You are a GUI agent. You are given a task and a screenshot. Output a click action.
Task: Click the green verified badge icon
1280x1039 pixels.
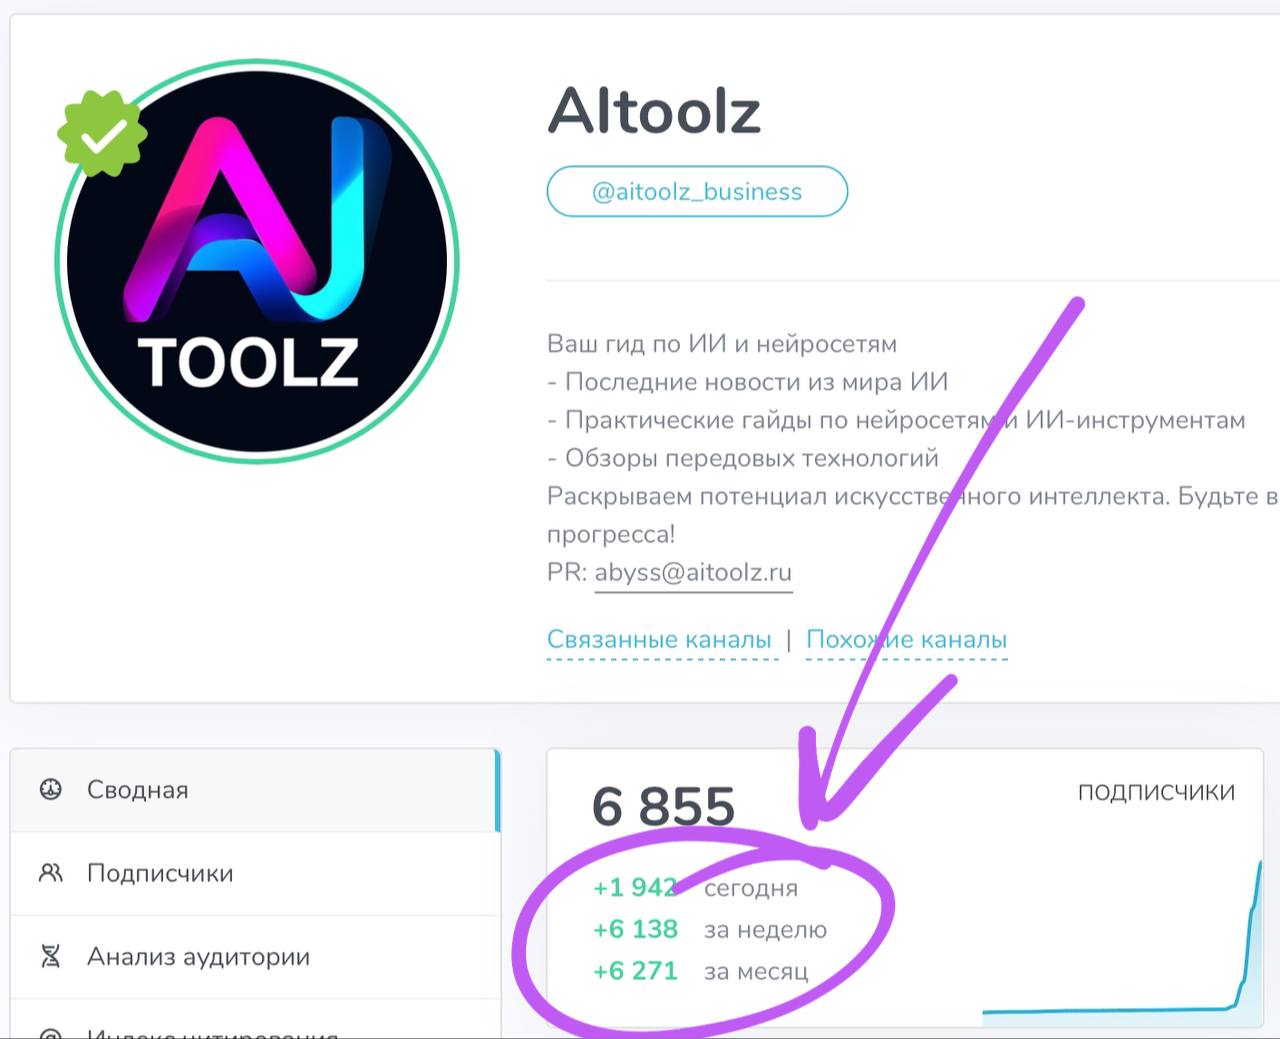click(x=102, y=134)
